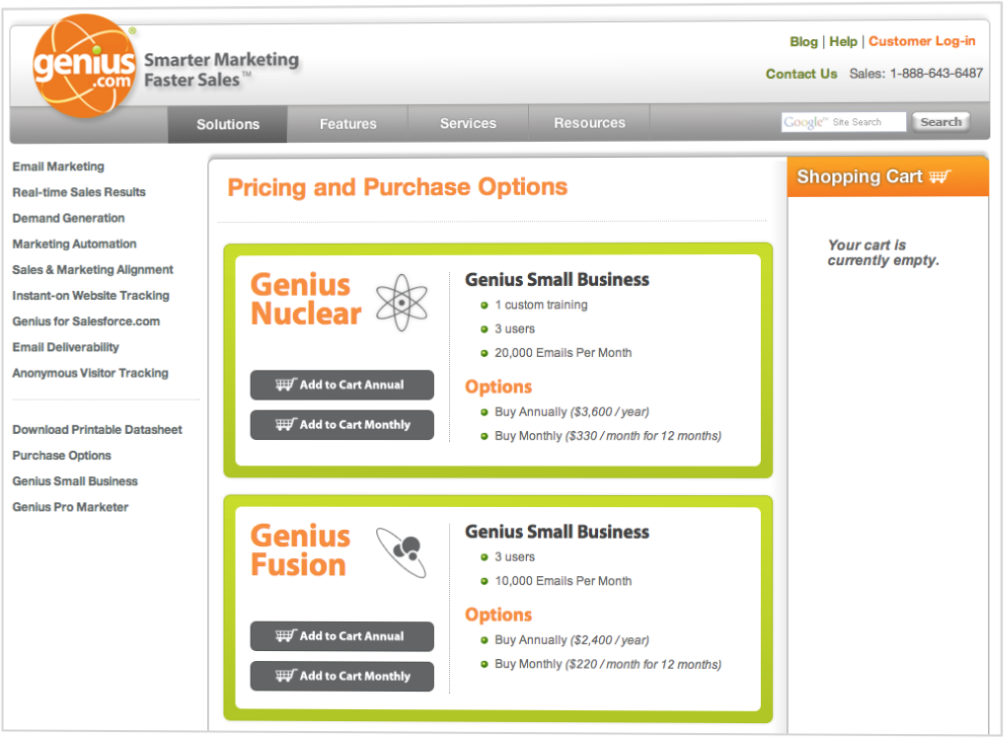Viewport: 1004px width, 738px height.
Task: Go to Genius Small Business sidebar link
Action: [75, 481]
